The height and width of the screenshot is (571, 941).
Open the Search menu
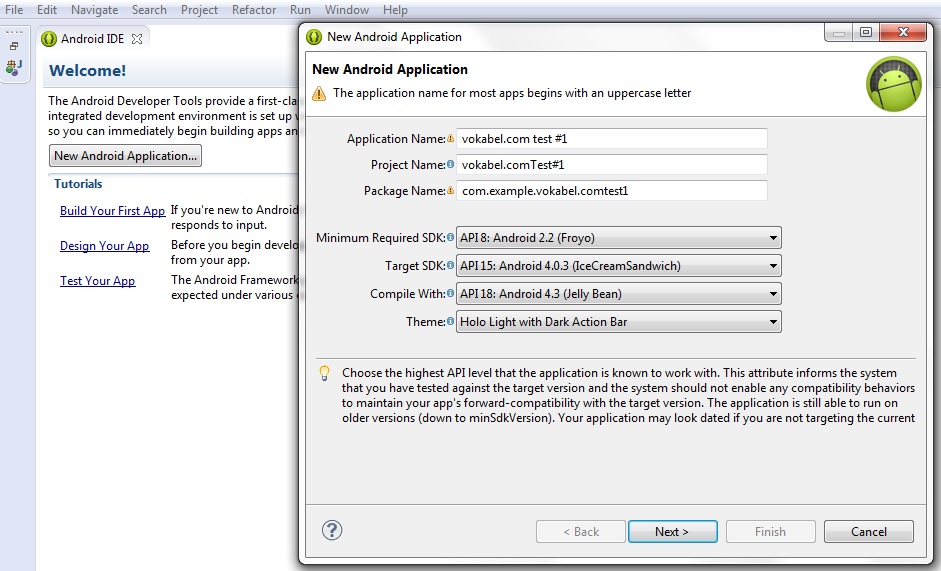tap(149, 10)
